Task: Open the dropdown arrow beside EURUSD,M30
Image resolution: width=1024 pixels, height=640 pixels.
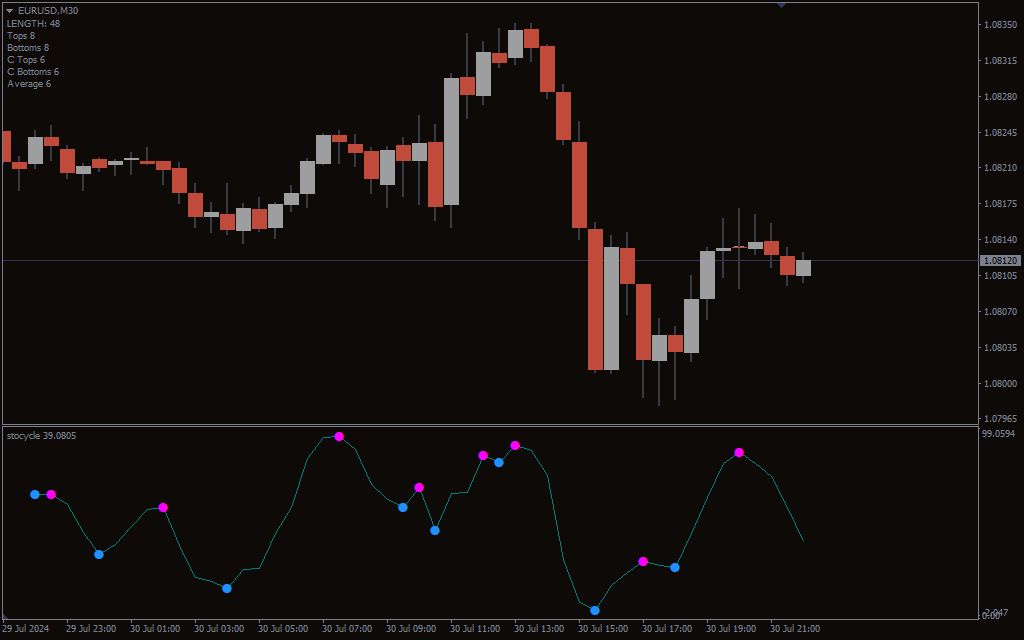Action: (10, 11)
